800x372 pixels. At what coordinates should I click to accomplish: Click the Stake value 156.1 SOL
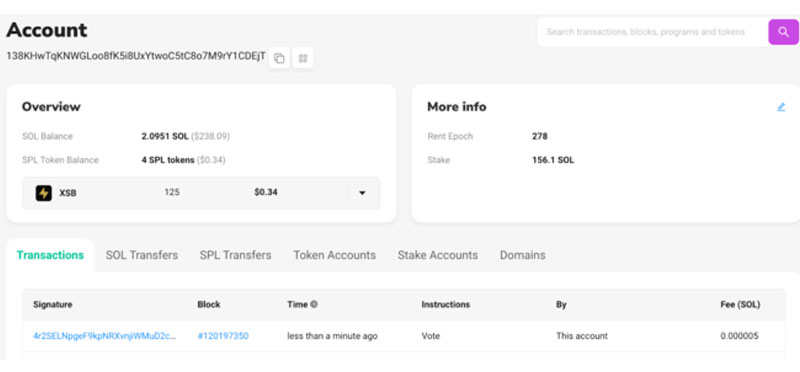[553, 160]
